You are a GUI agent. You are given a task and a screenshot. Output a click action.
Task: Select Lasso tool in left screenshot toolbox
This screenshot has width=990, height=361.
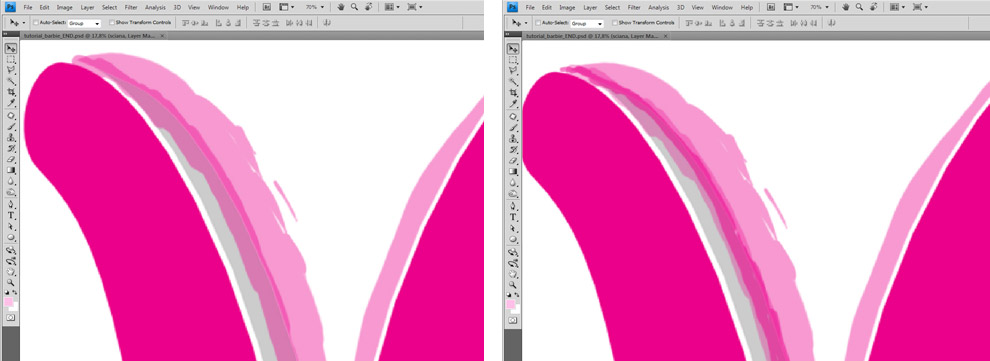click(11, 71)
